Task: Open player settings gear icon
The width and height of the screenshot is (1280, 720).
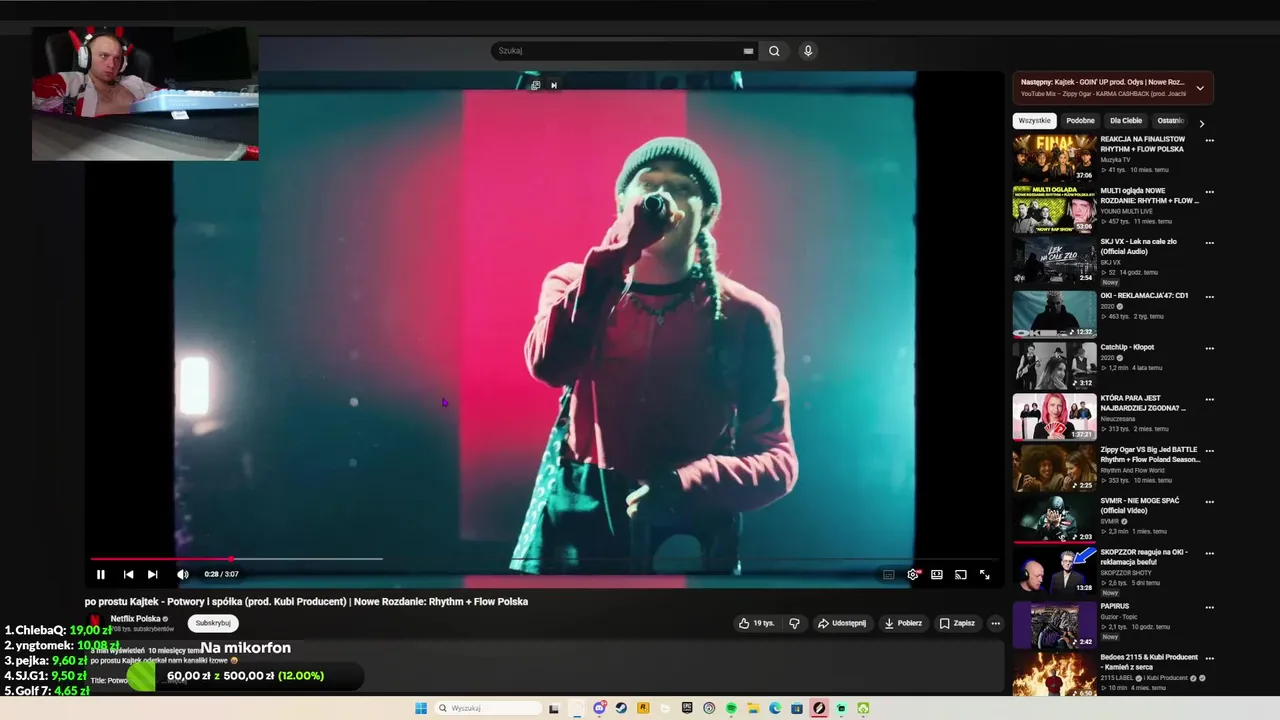Action: click(x=913, y=574)
